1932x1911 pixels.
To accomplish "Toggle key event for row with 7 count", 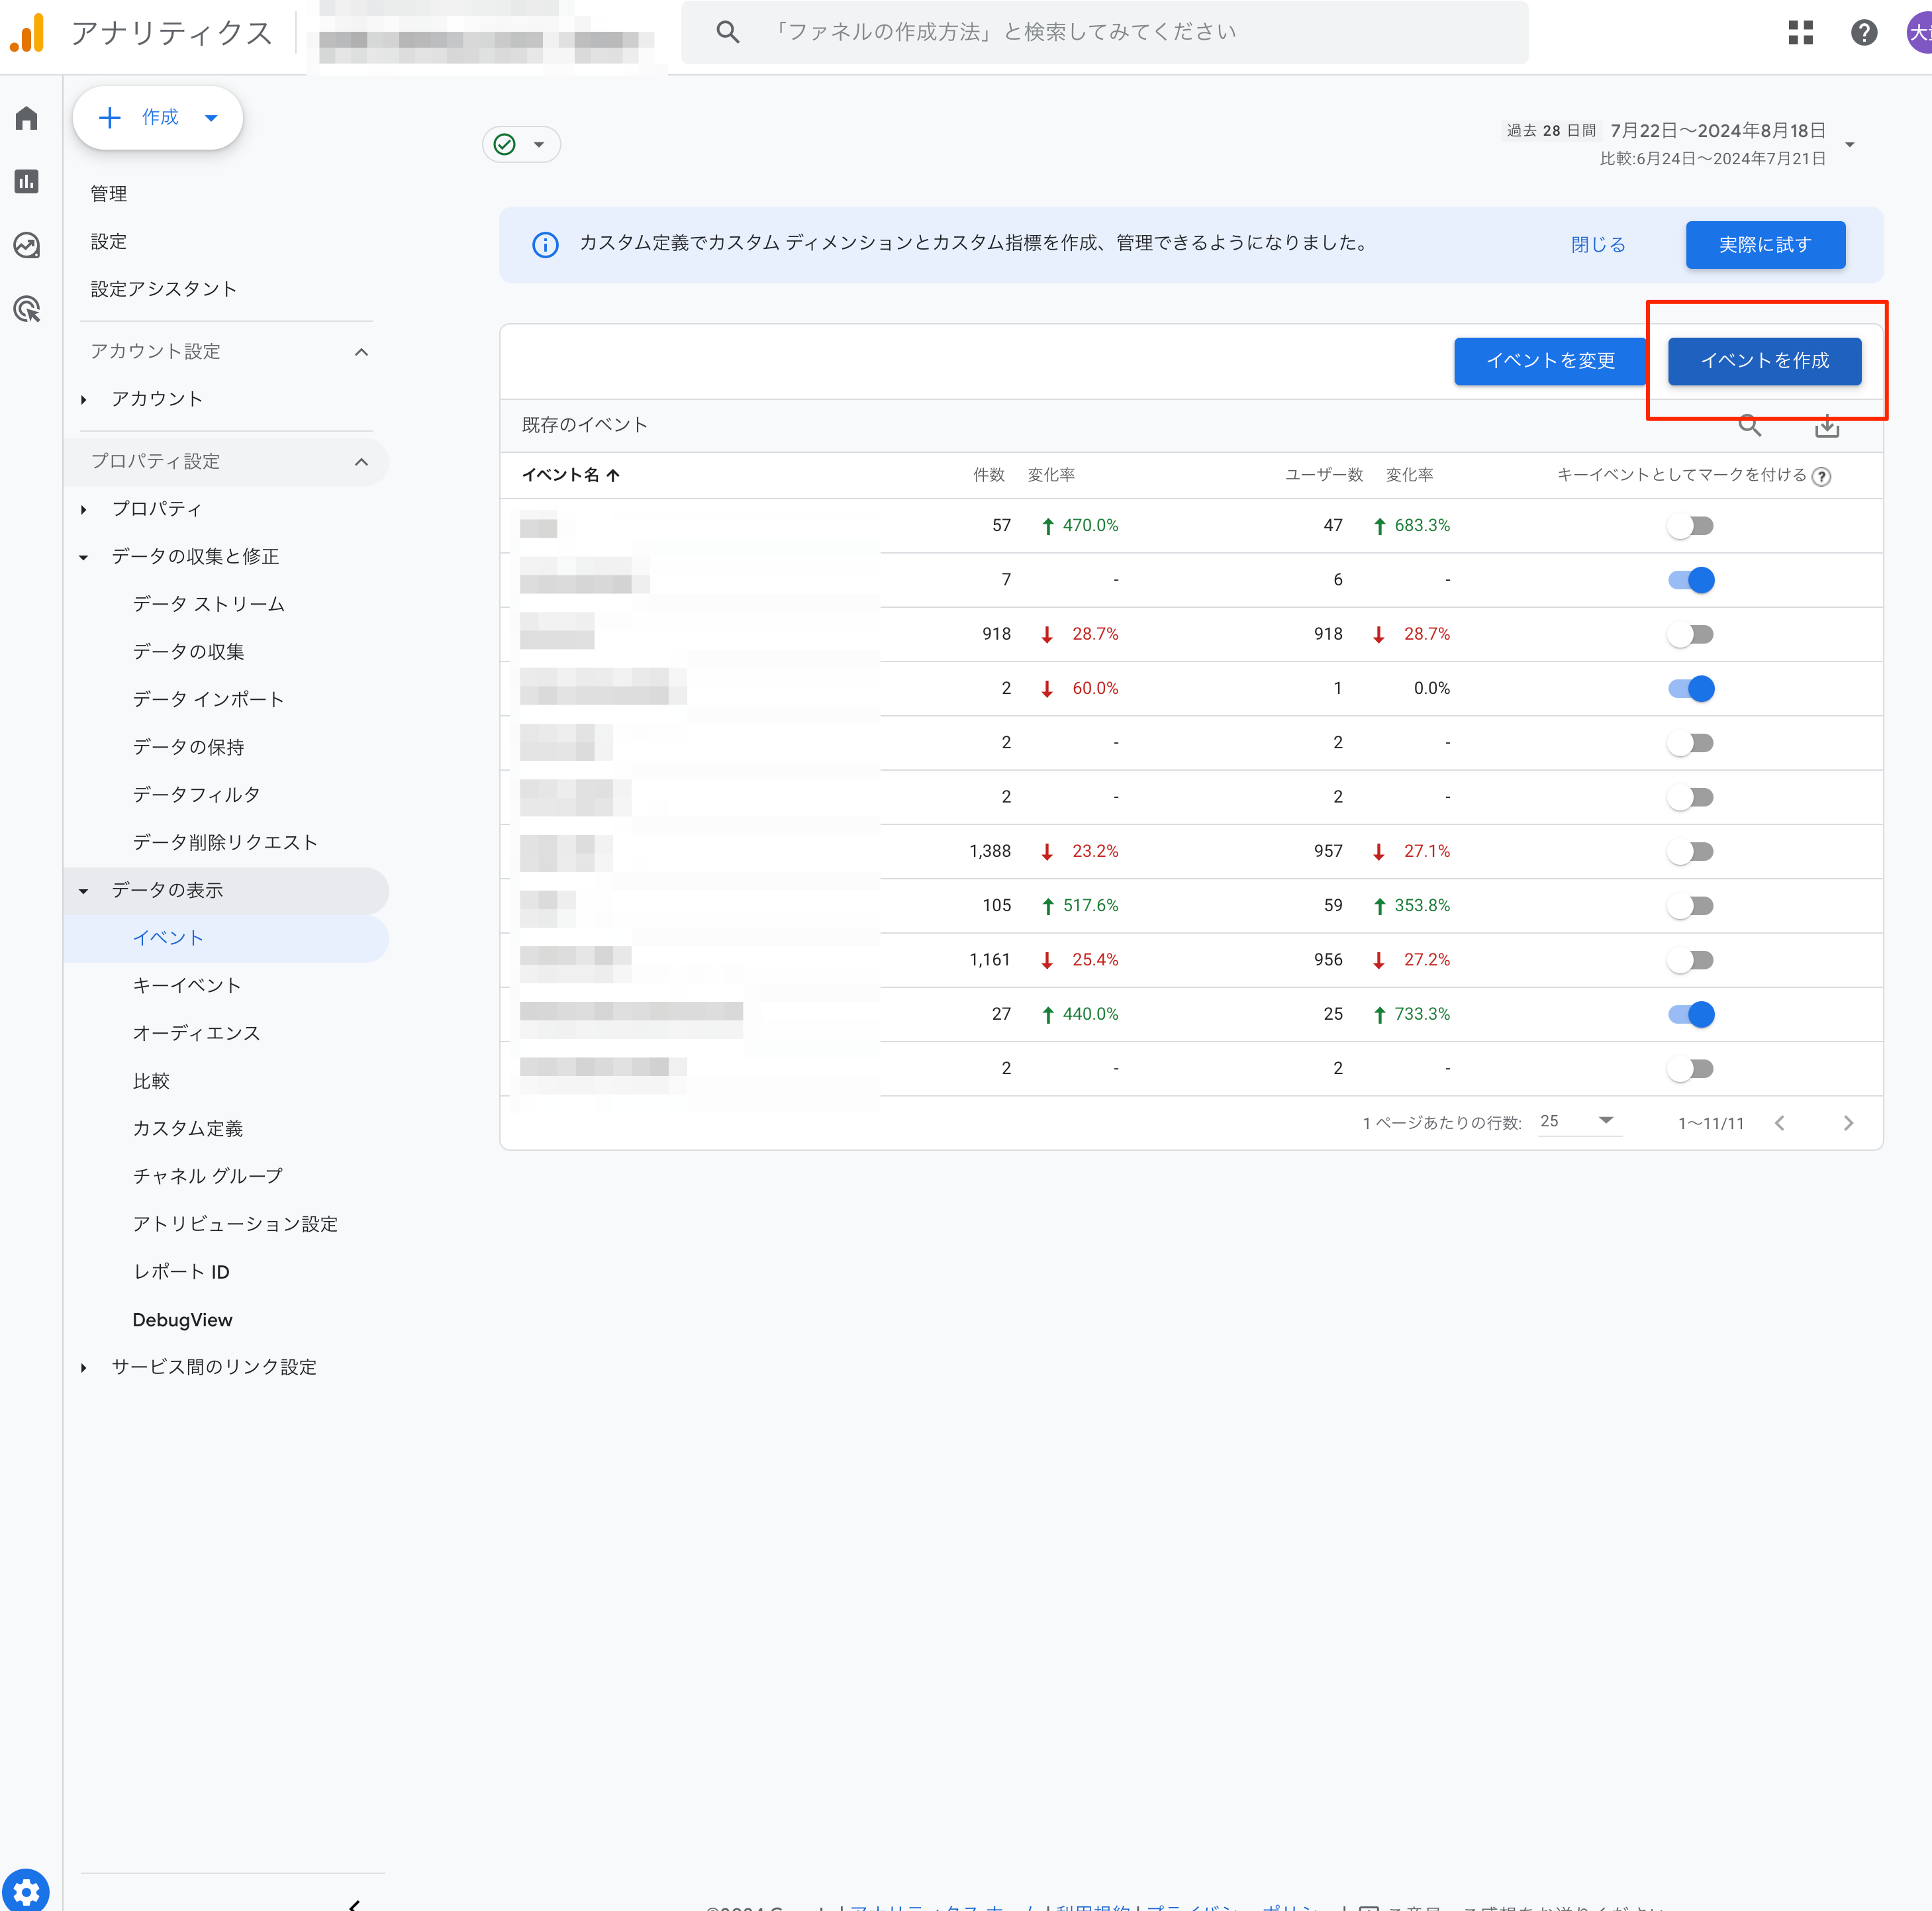I will click(1690, 580).
